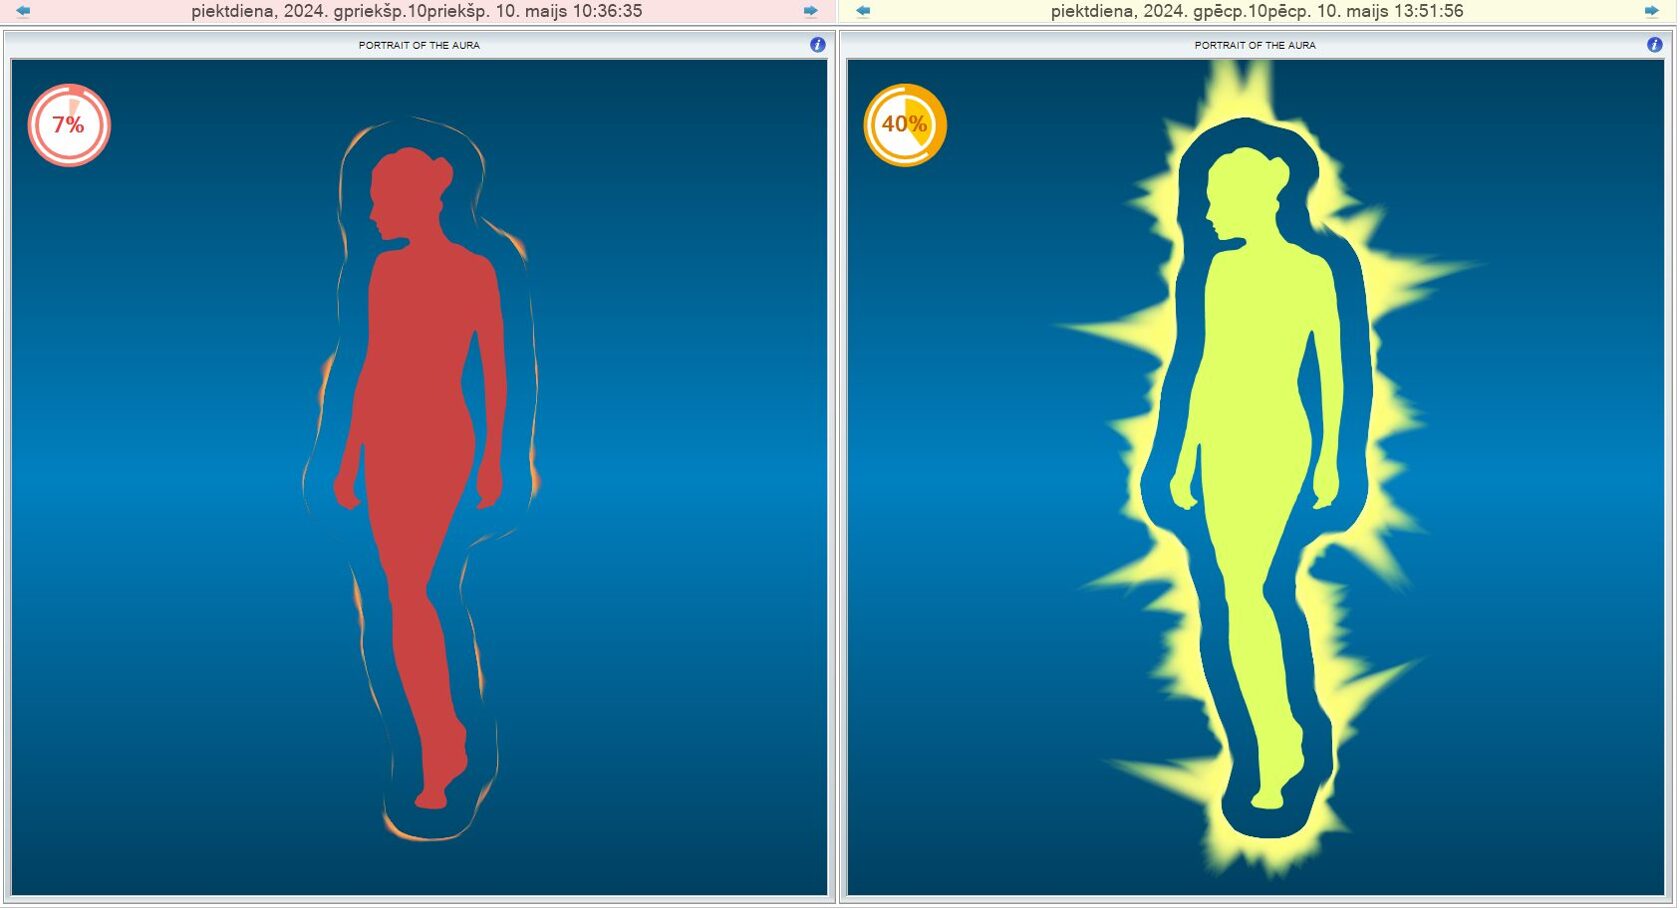The height and width of the screenshot is (910, 1680).
Task: Click the 40% energy gauge
Action: pyautogui.click(x=905, y=125)
